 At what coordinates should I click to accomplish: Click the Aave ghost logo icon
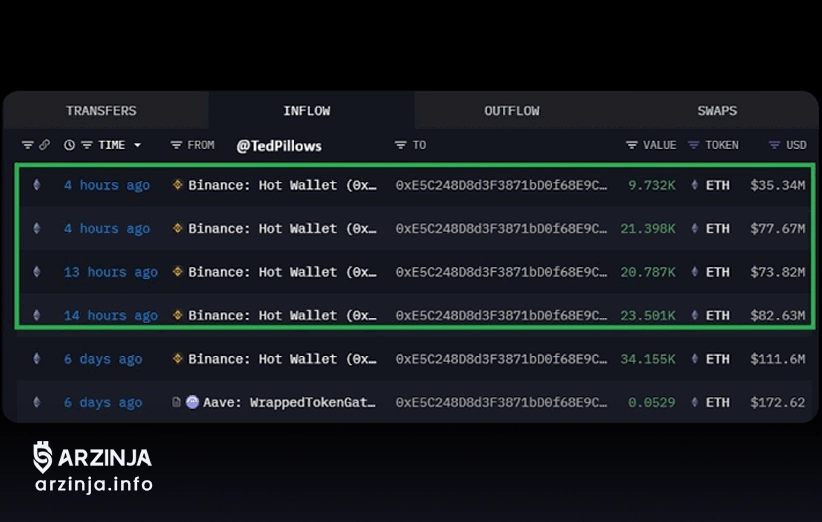192,402
